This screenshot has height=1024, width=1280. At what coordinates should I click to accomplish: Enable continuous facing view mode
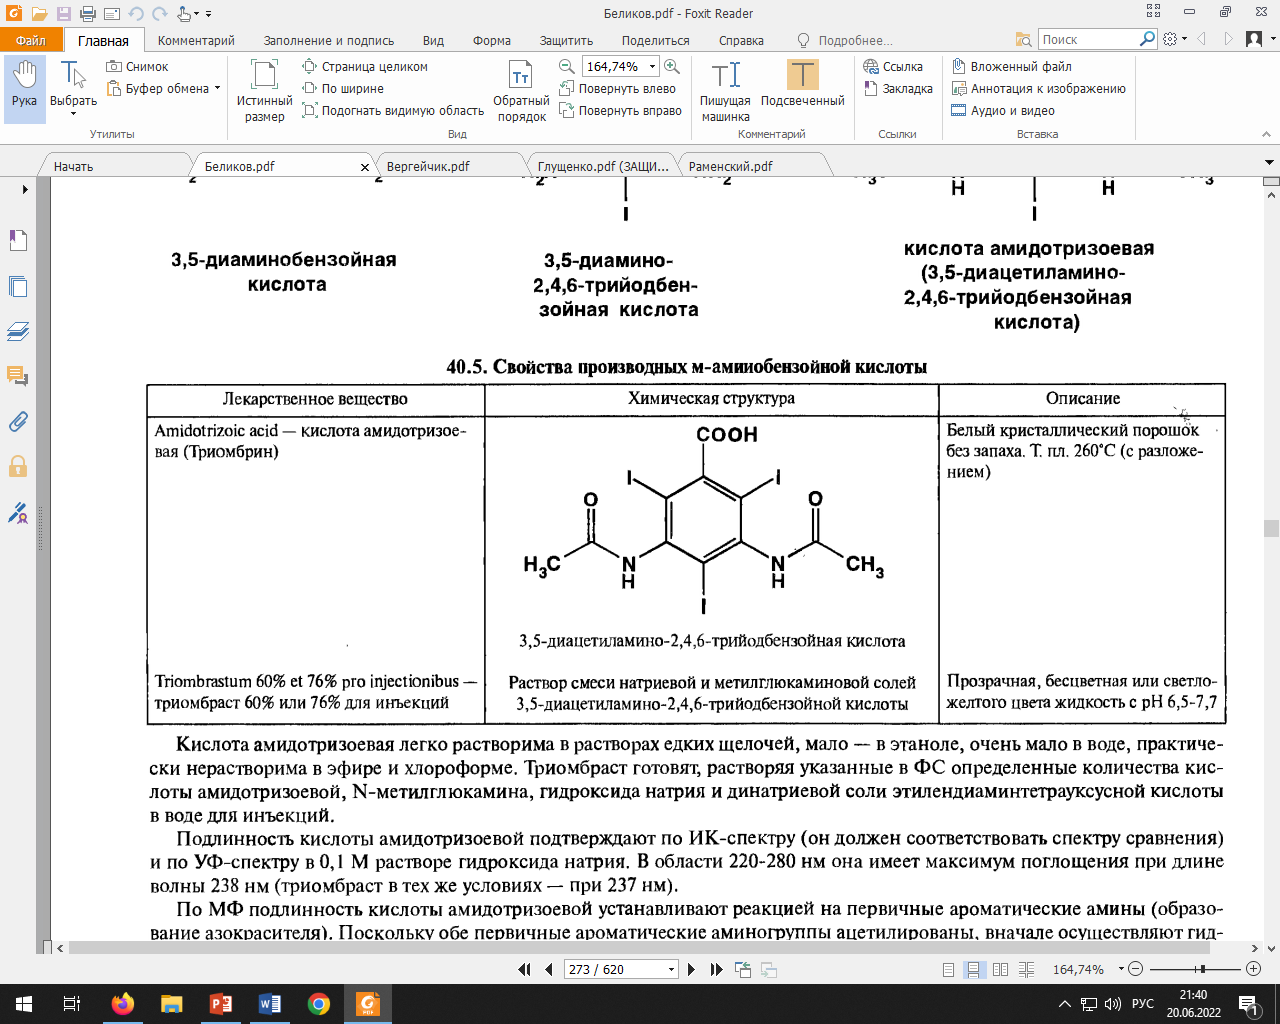(x=1026, y=969)
